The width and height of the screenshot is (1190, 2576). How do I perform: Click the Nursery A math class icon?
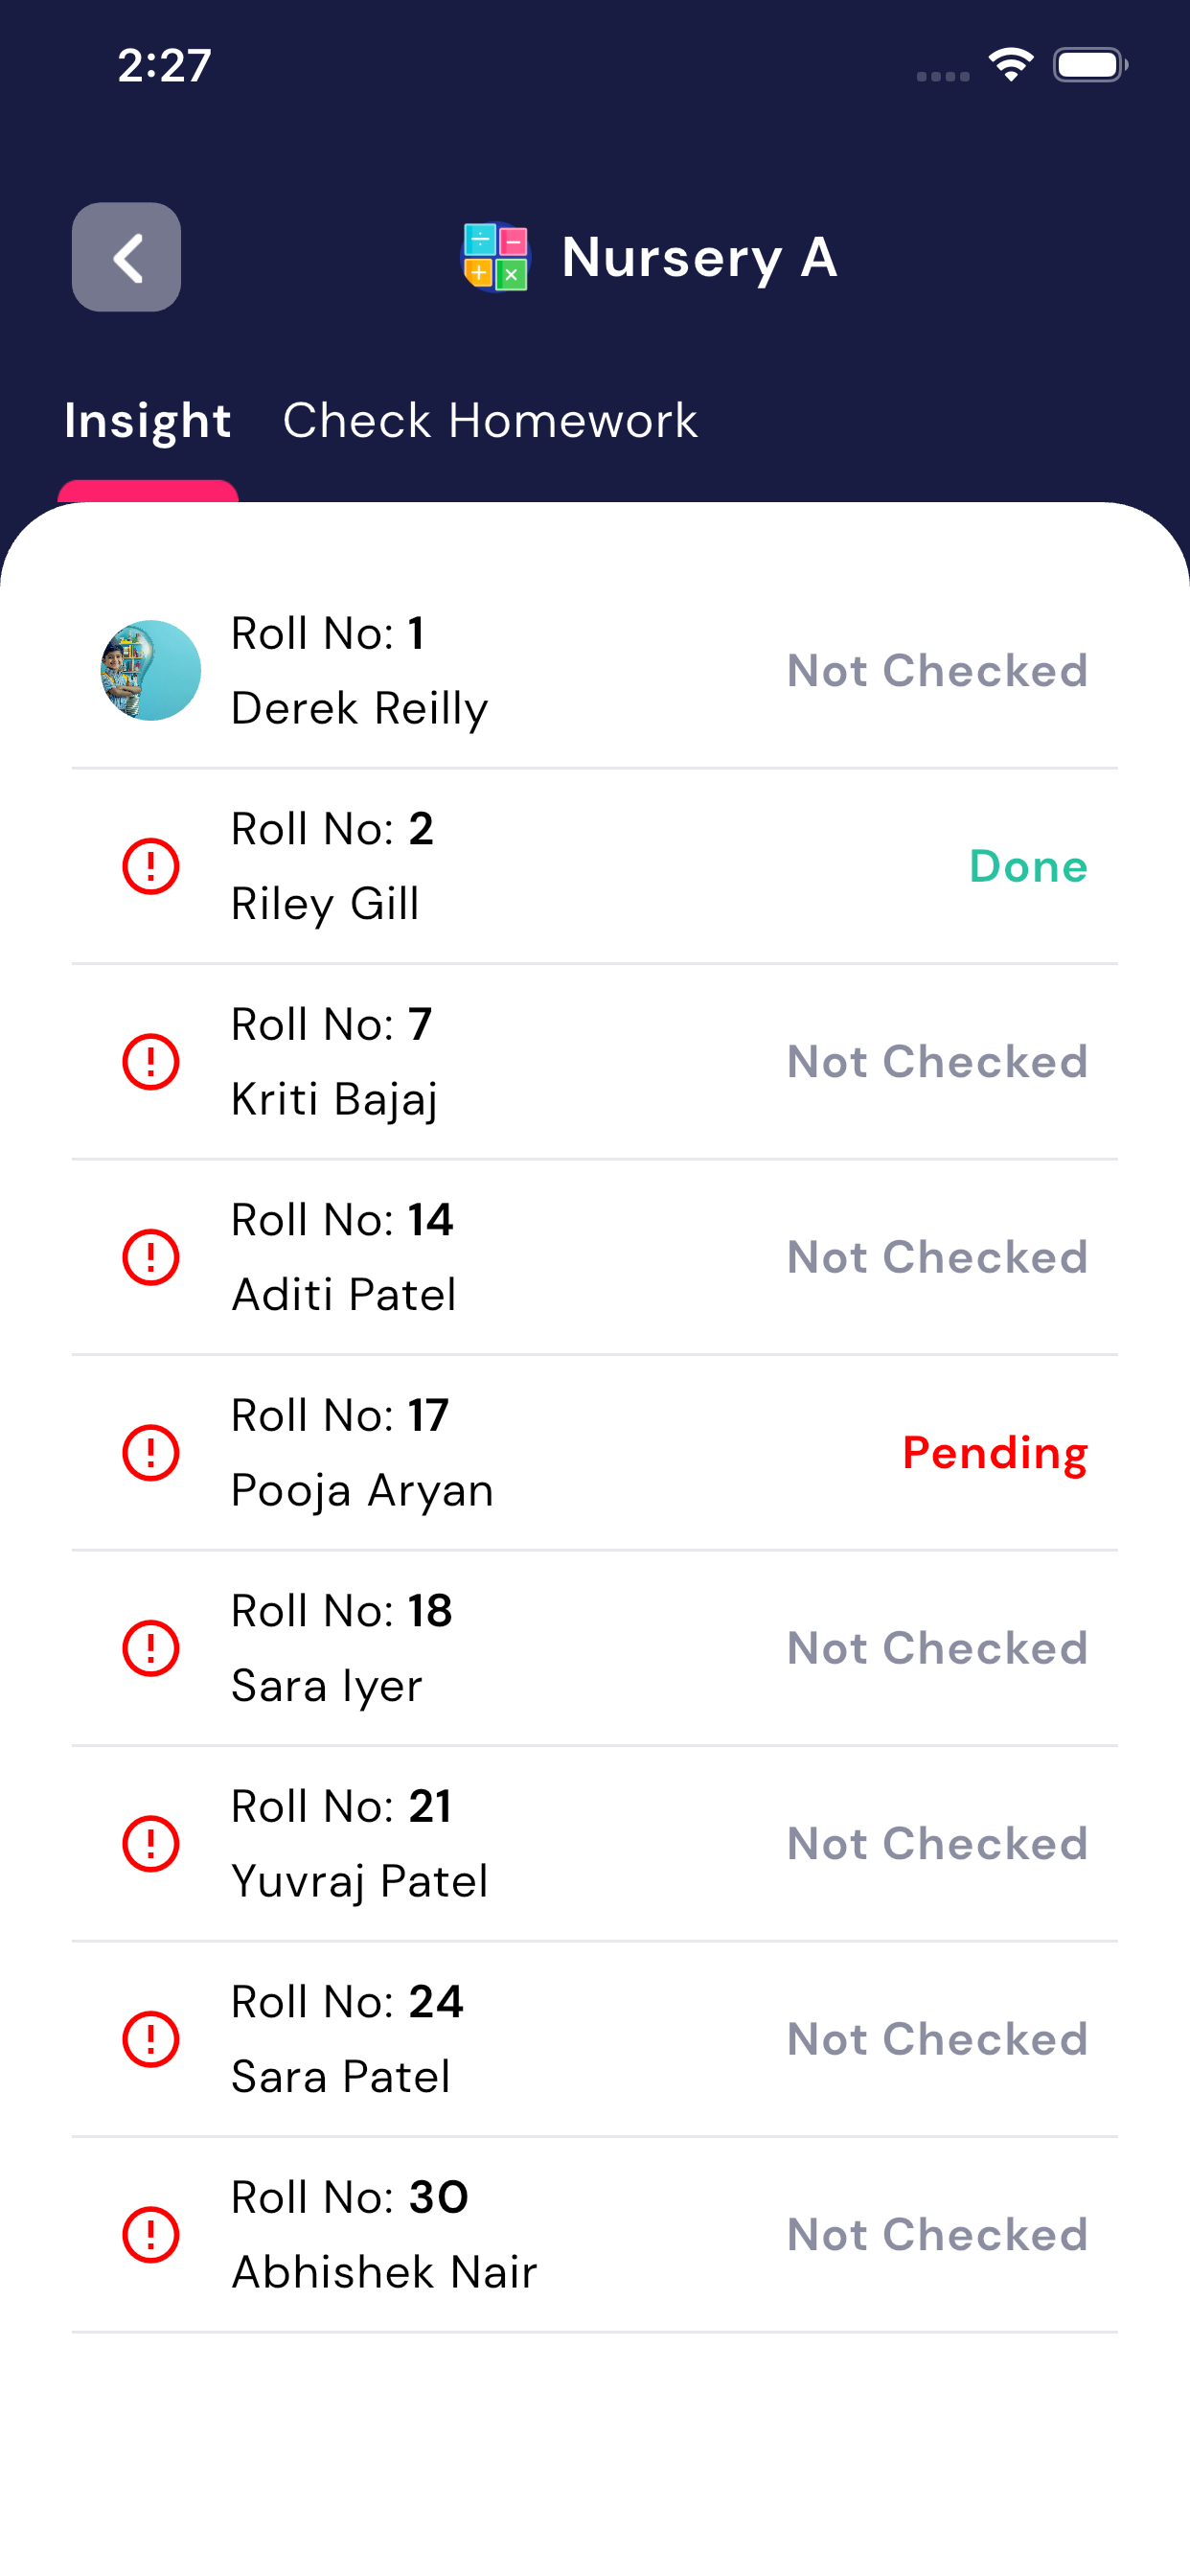click(495, 257)
